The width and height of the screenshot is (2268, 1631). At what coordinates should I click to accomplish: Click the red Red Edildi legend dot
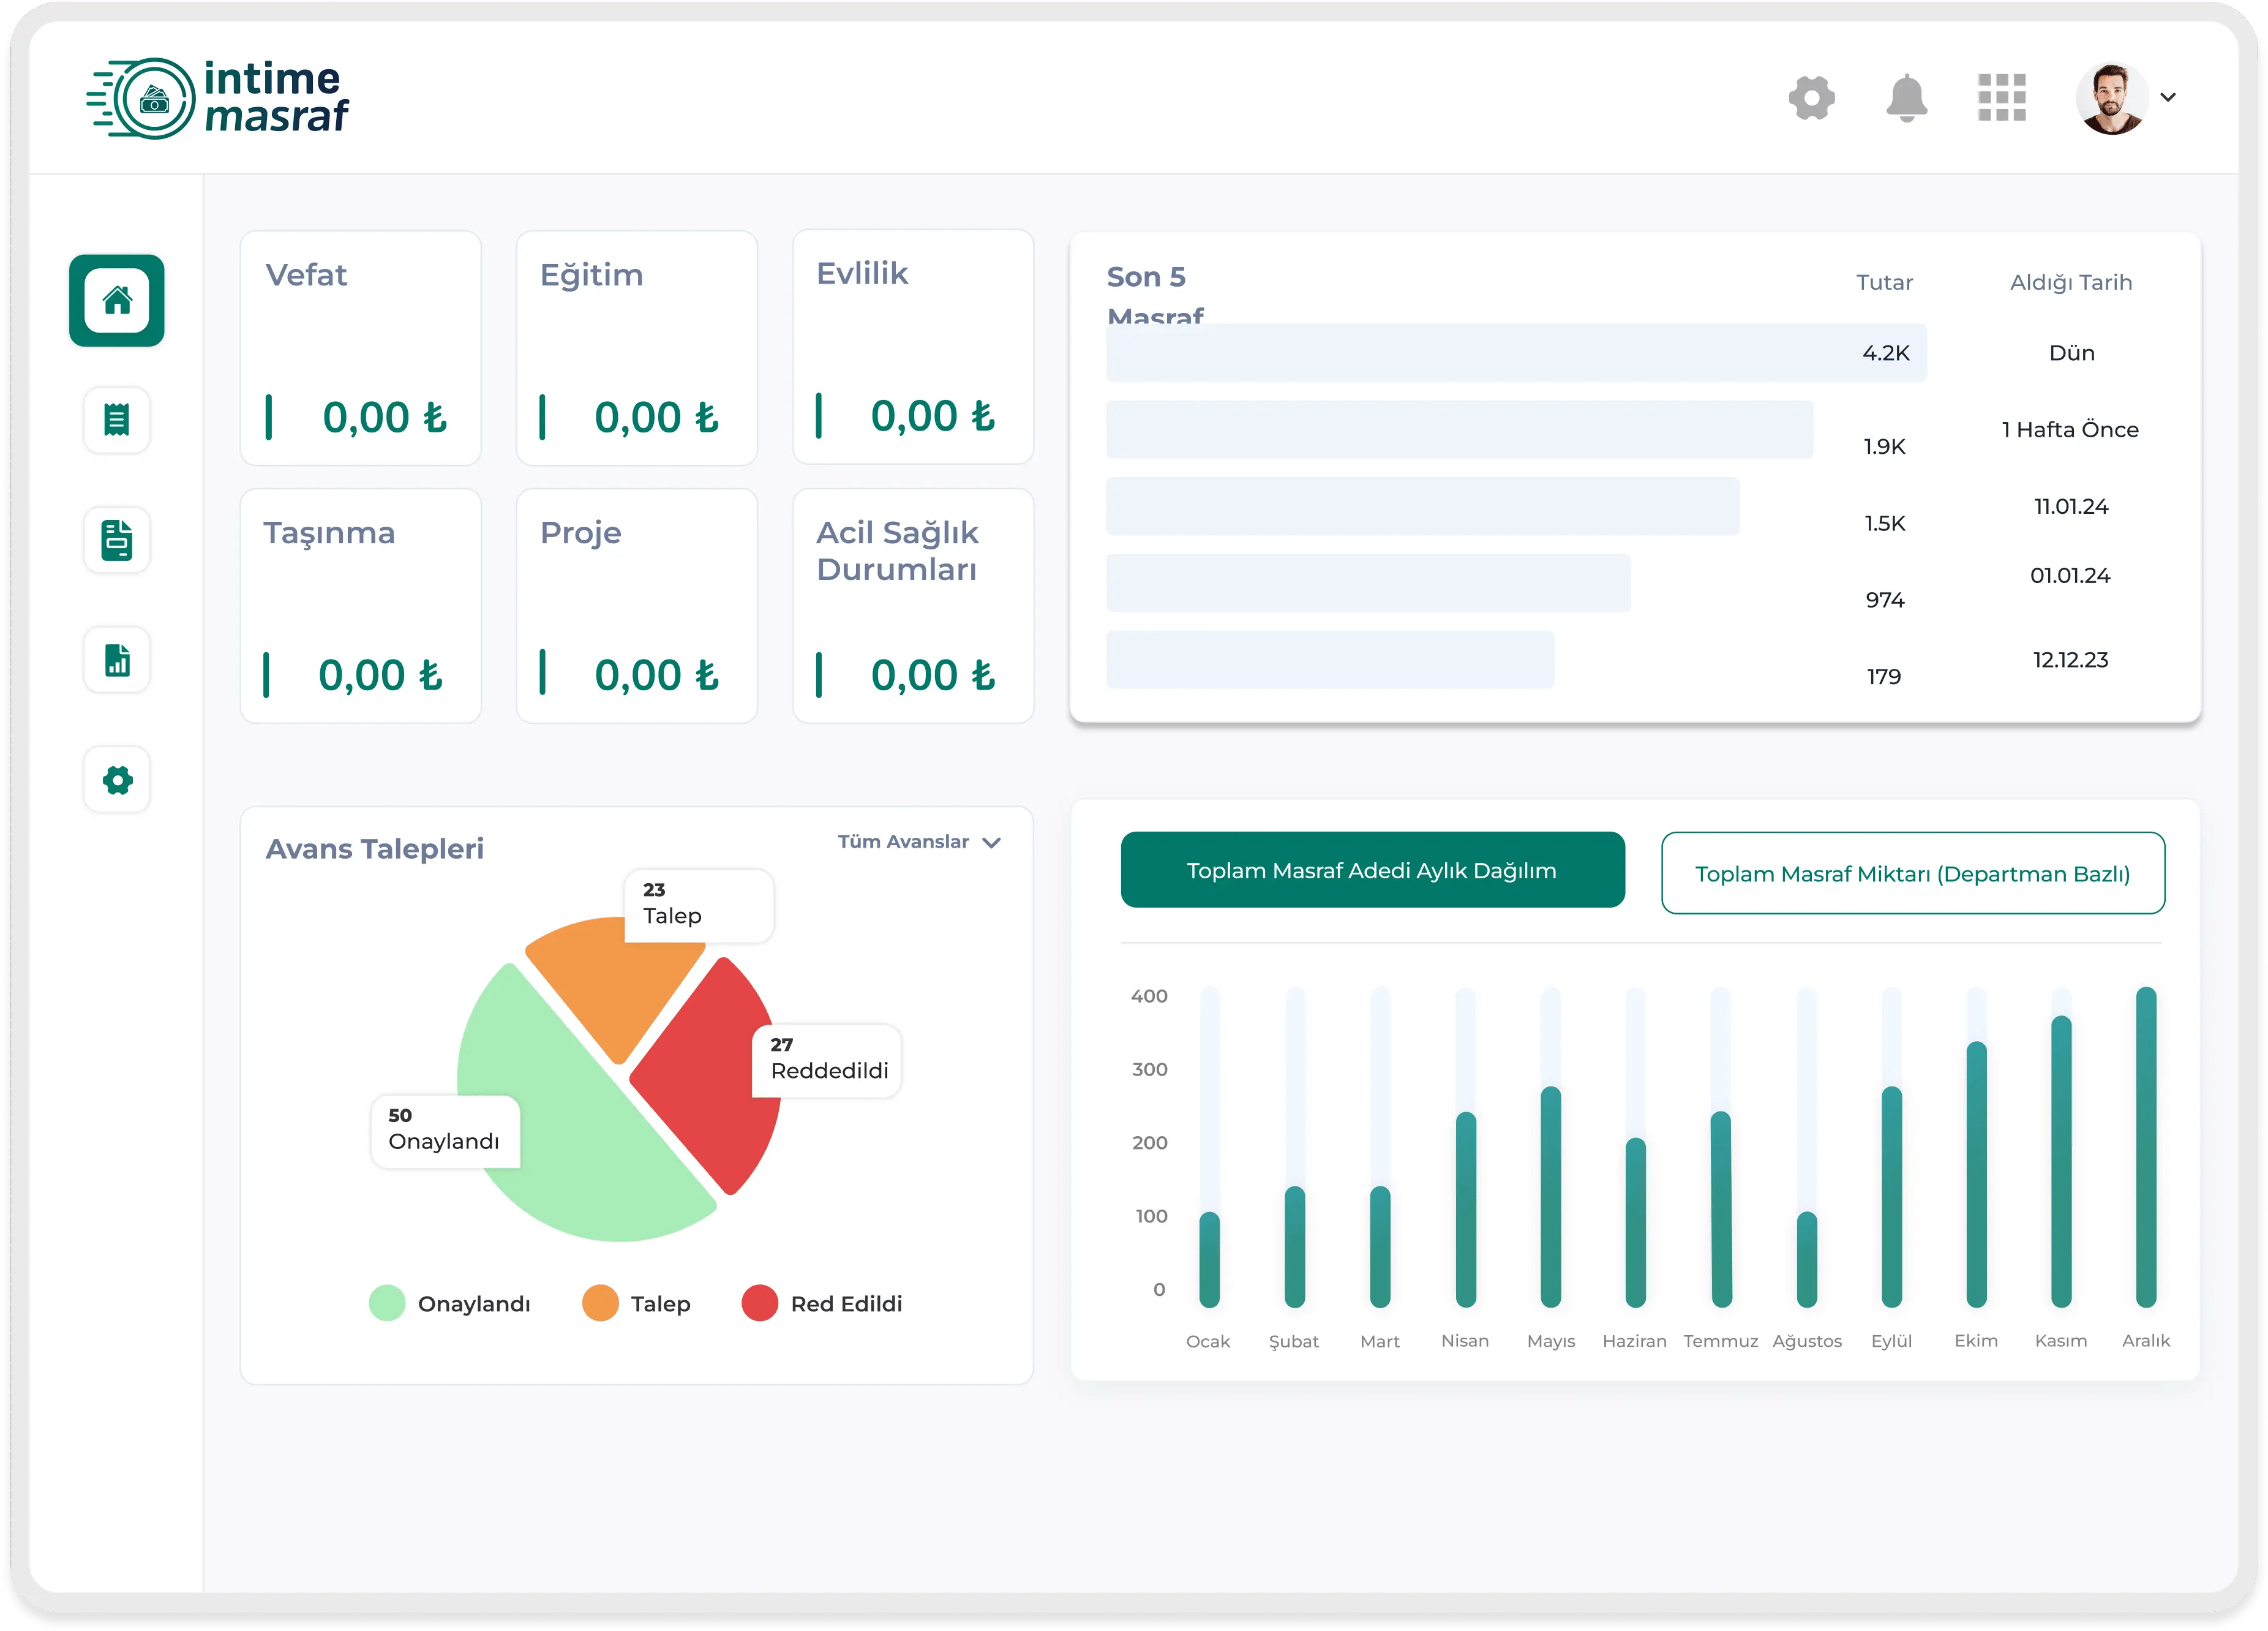(760, 1303)
